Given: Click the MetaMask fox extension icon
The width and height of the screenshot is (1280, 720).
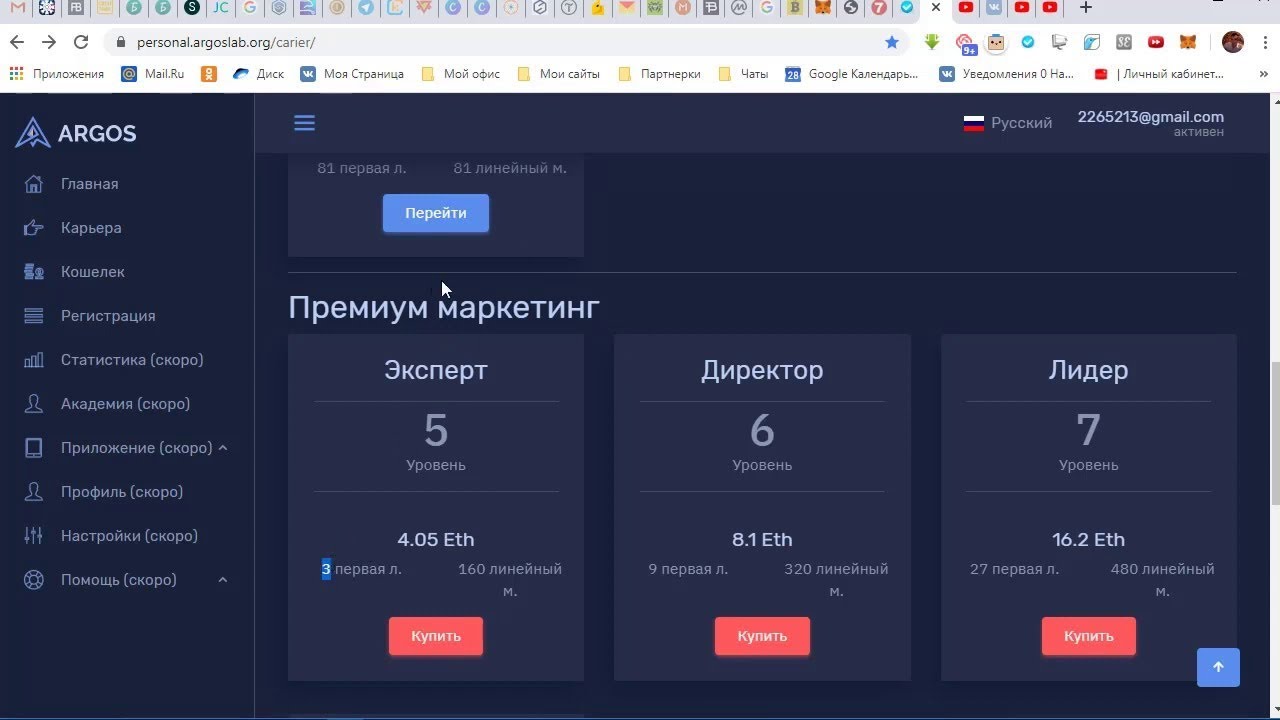Looking at the screenshot, I should tap(1188, 42).
